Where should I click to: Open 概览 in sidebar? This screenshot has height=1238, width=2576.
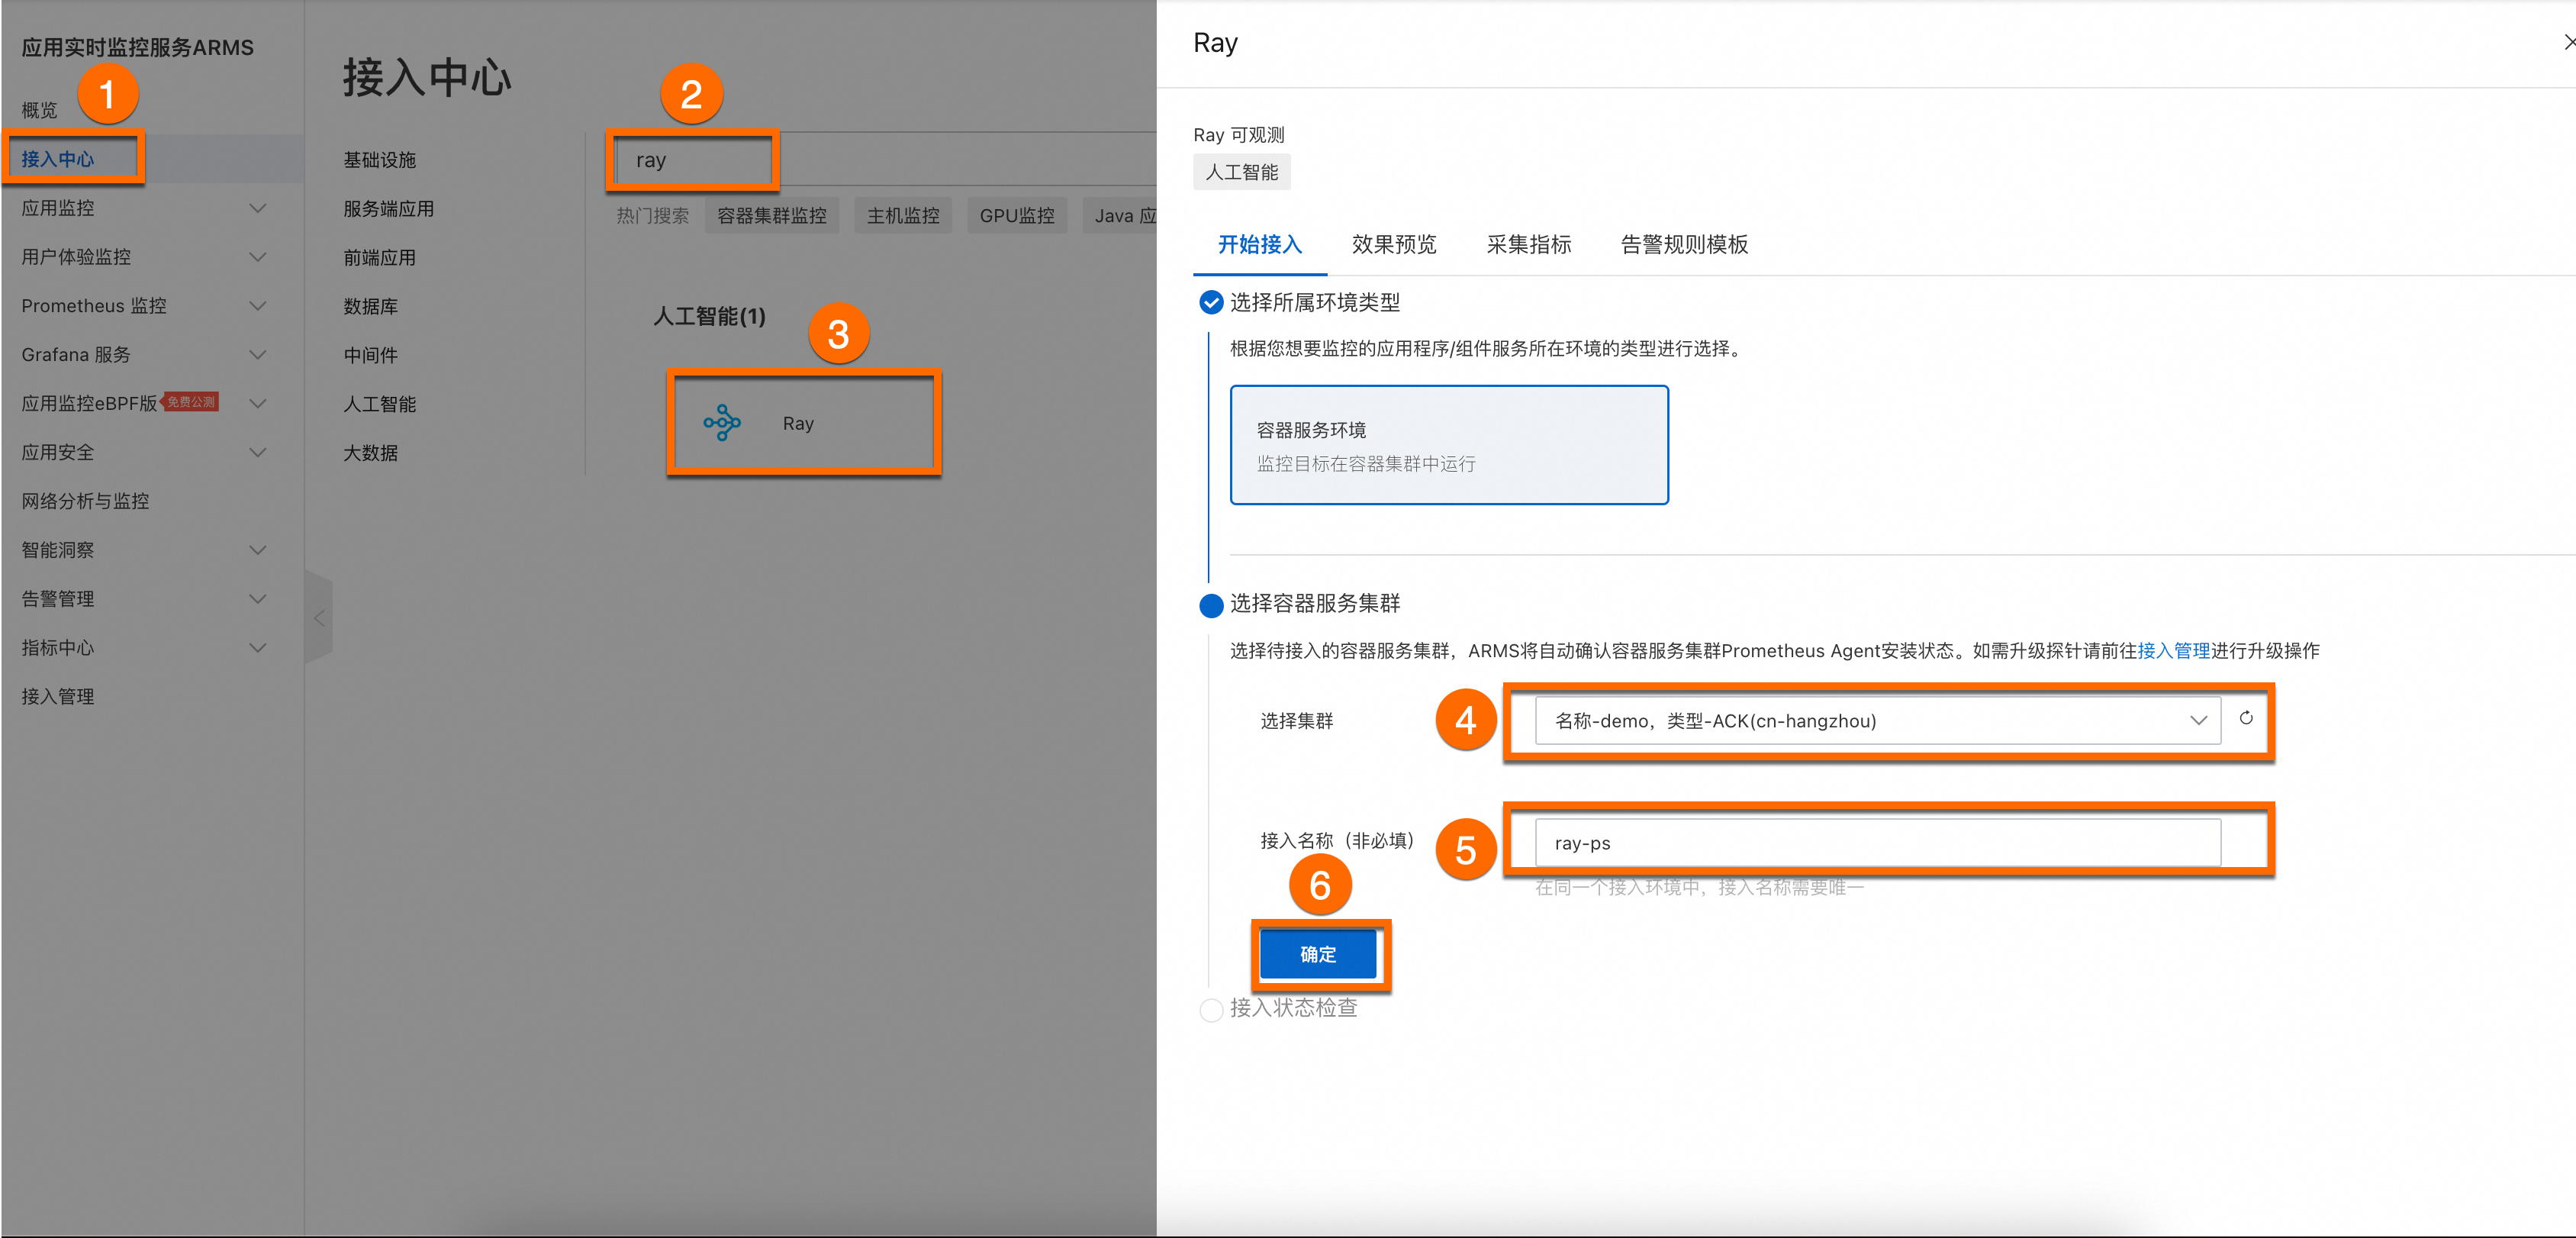click(39, 110)
